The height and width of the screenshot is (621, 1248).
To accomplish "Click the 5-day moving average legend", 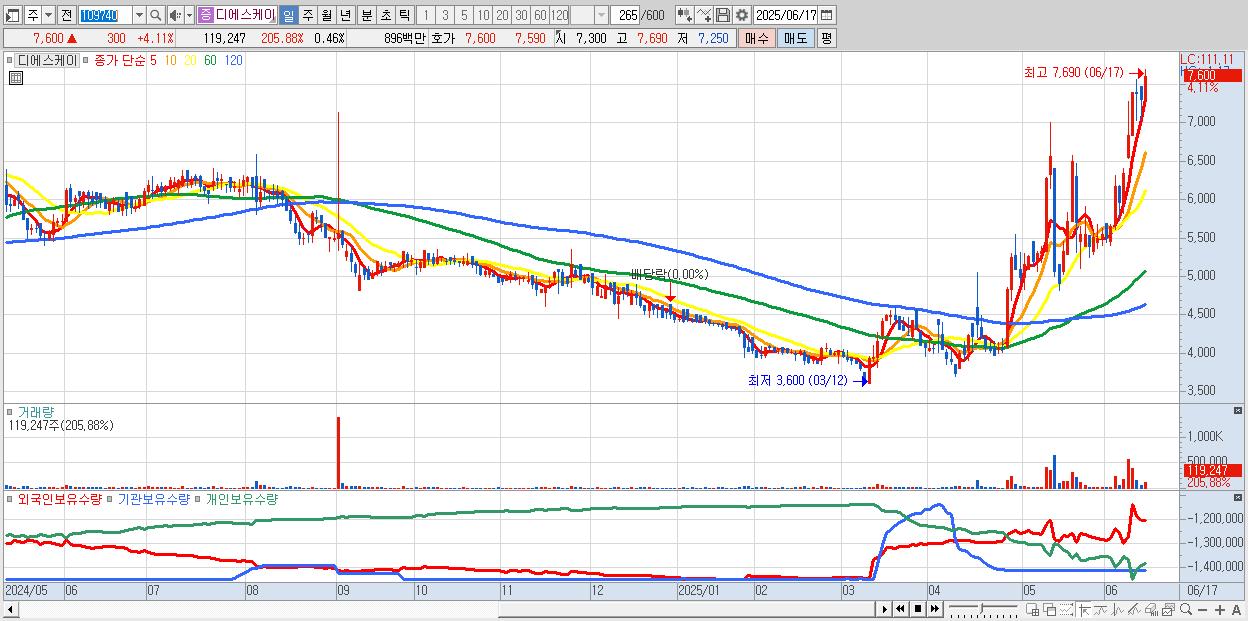I will tap(153, 60).
